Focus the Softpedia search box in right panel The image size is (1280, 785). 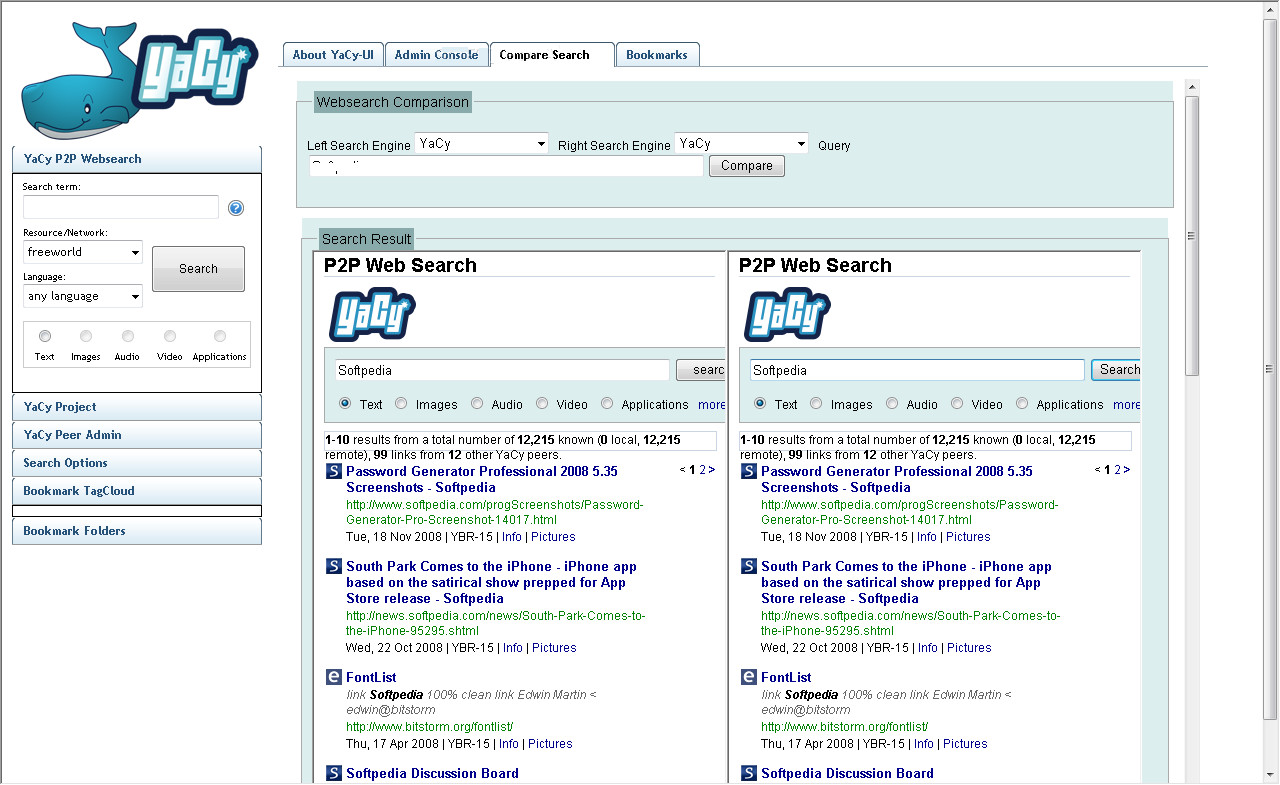pyautogui.click(x=917, y=370)
